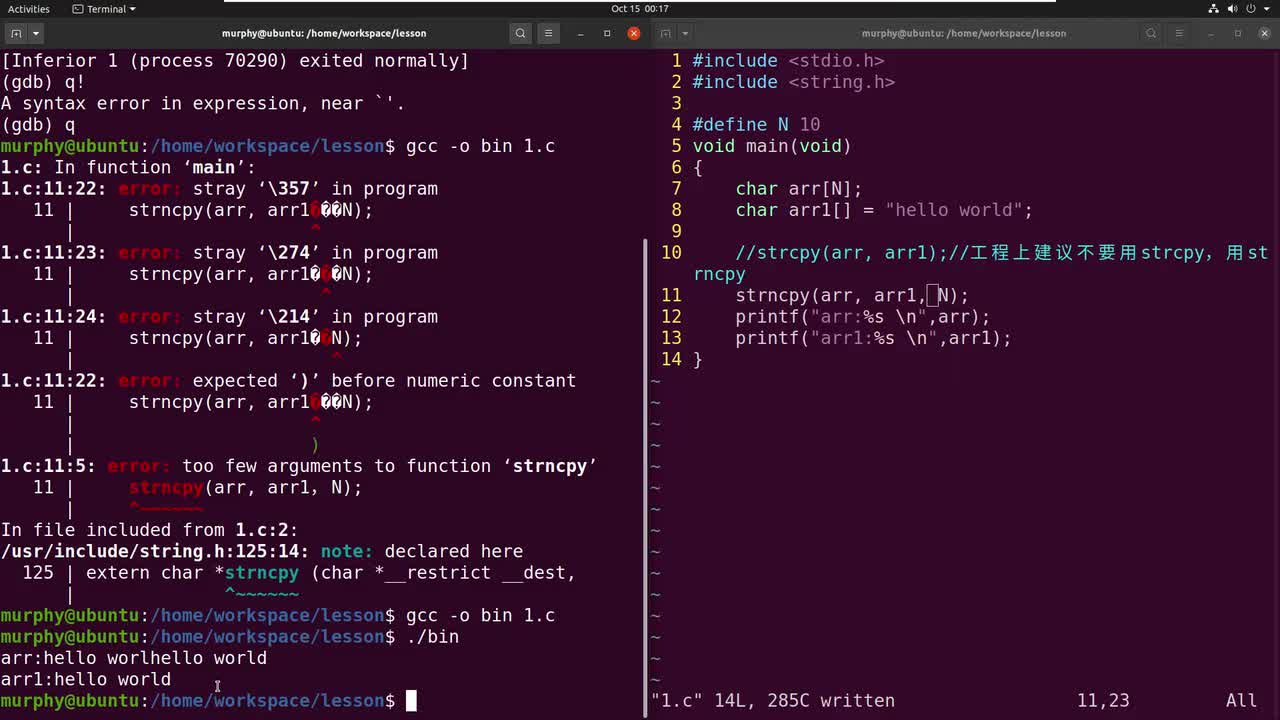
Task: Minimize the right terminal window
Action: 1211,33
